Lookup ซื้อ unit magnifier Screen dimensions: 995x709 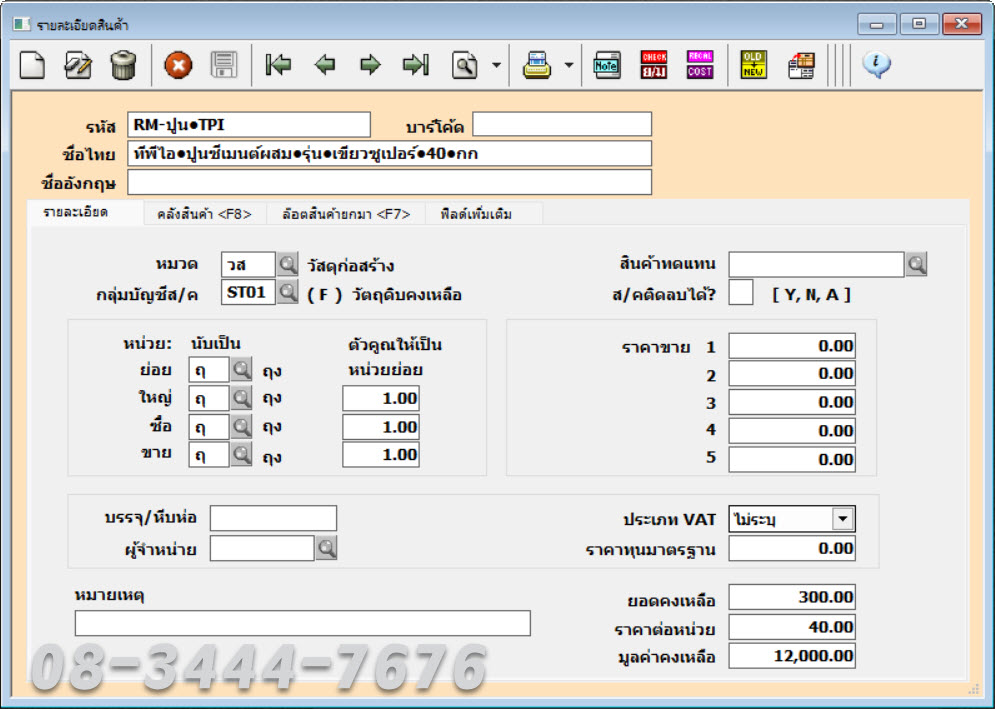click(x=241, y=427)
